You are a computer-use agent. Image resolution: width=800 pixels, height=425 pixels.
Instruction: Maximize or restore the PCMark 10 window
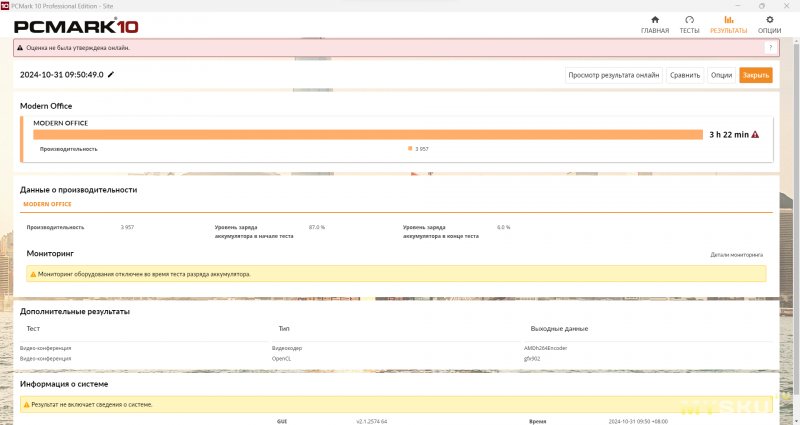coord(762,6)
